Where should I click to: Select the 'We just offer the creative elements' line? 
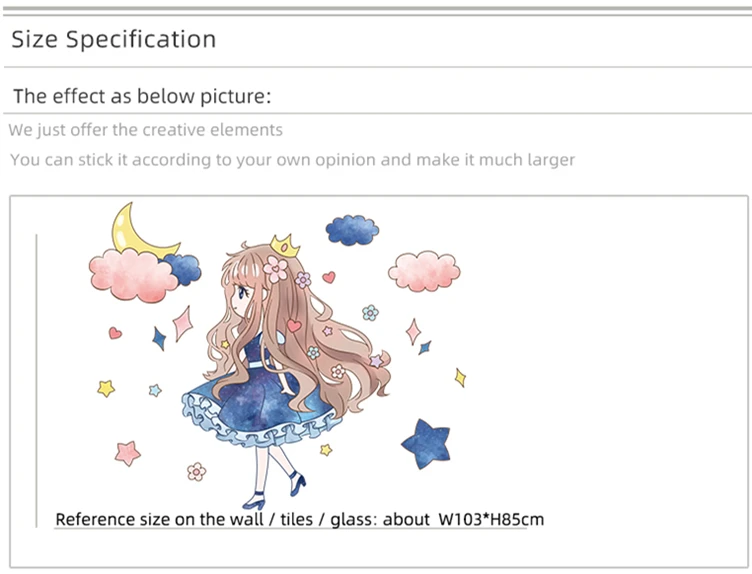(145, 130)
